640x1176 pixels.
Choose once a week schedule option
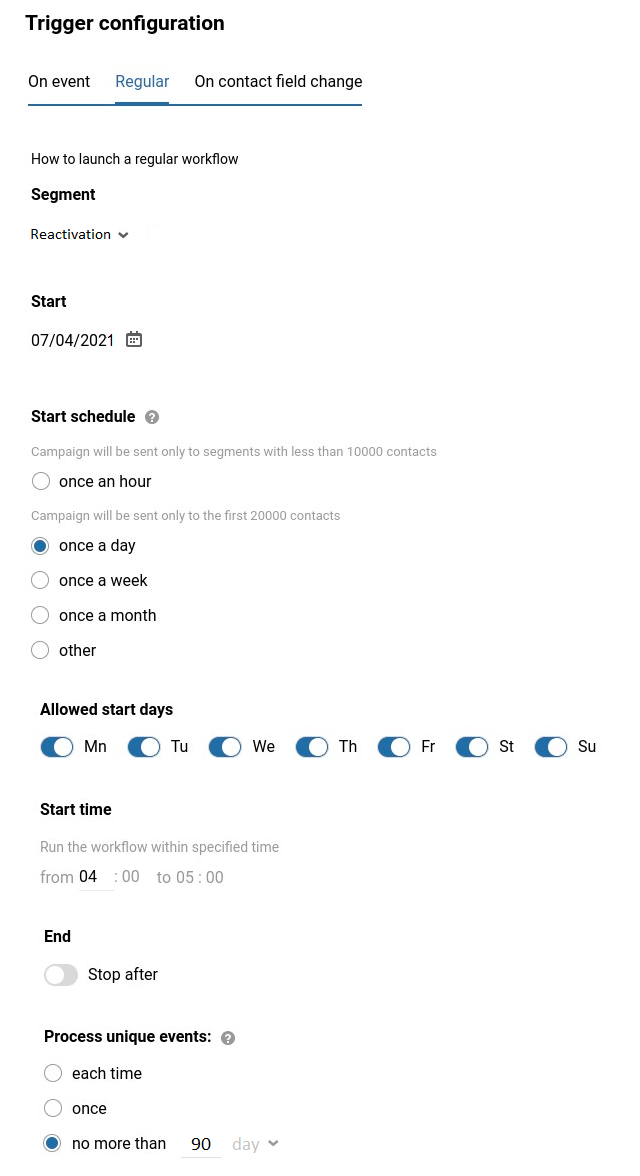(x=40, y=581)
